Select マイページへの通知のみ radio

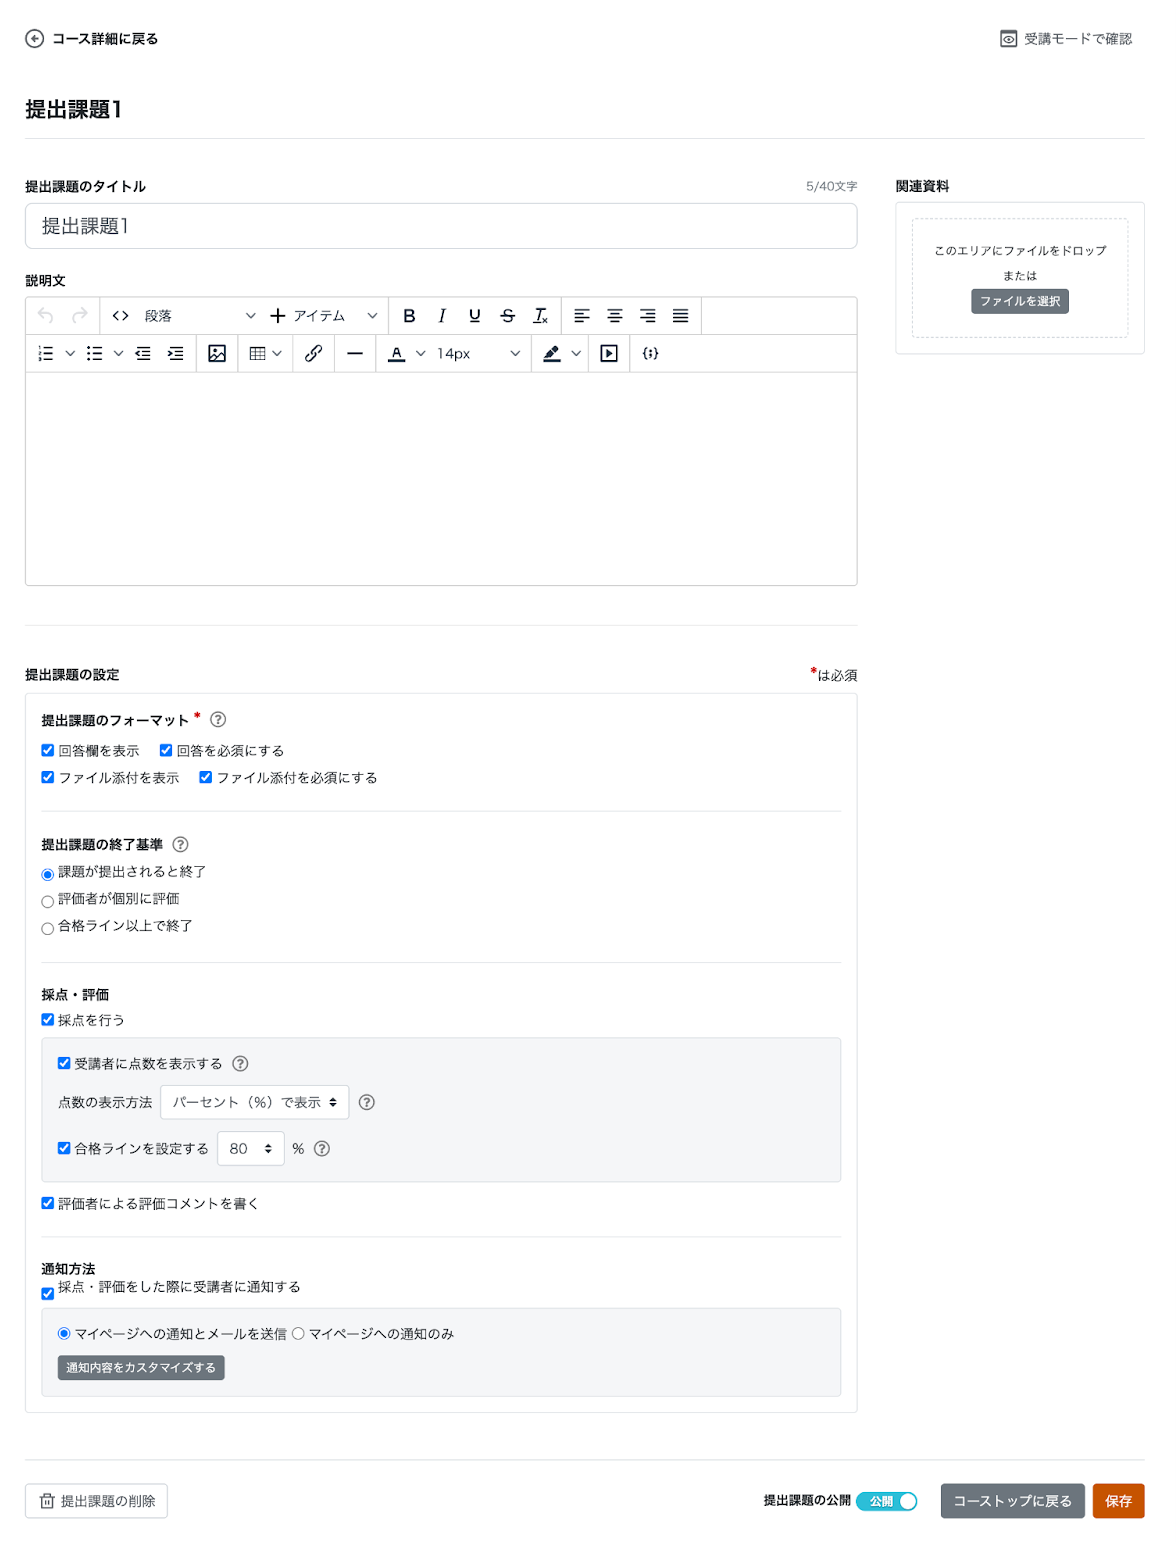pos(298,1334)
